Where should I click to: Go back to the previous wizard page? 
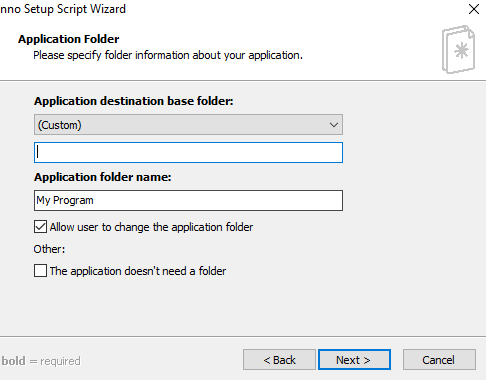pos(279,360)
